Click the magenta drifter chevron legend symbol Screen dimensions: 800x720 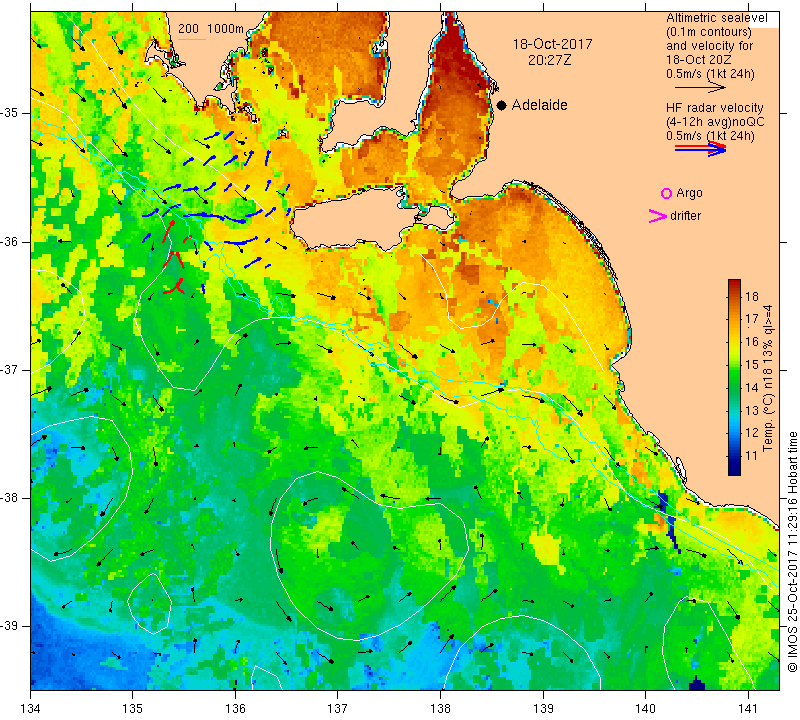tap(657, 216)
